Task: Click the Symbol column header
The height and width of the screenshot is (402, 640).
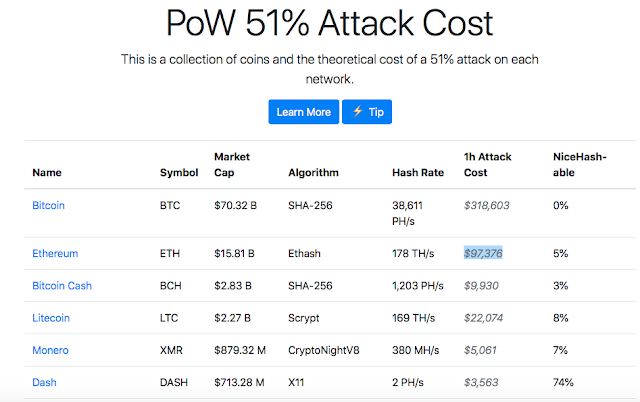Action: pos(179,173)
